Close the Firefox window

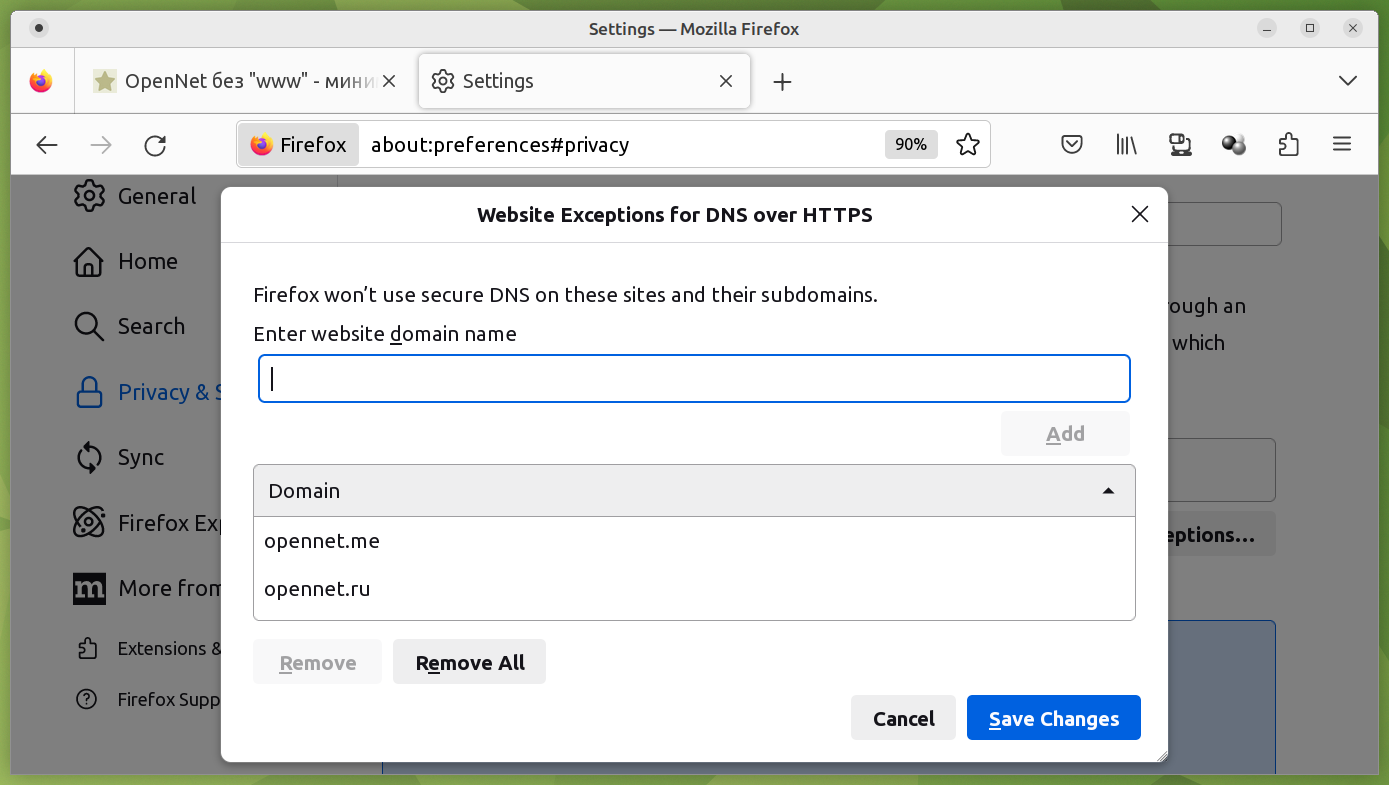point(1353,28)
